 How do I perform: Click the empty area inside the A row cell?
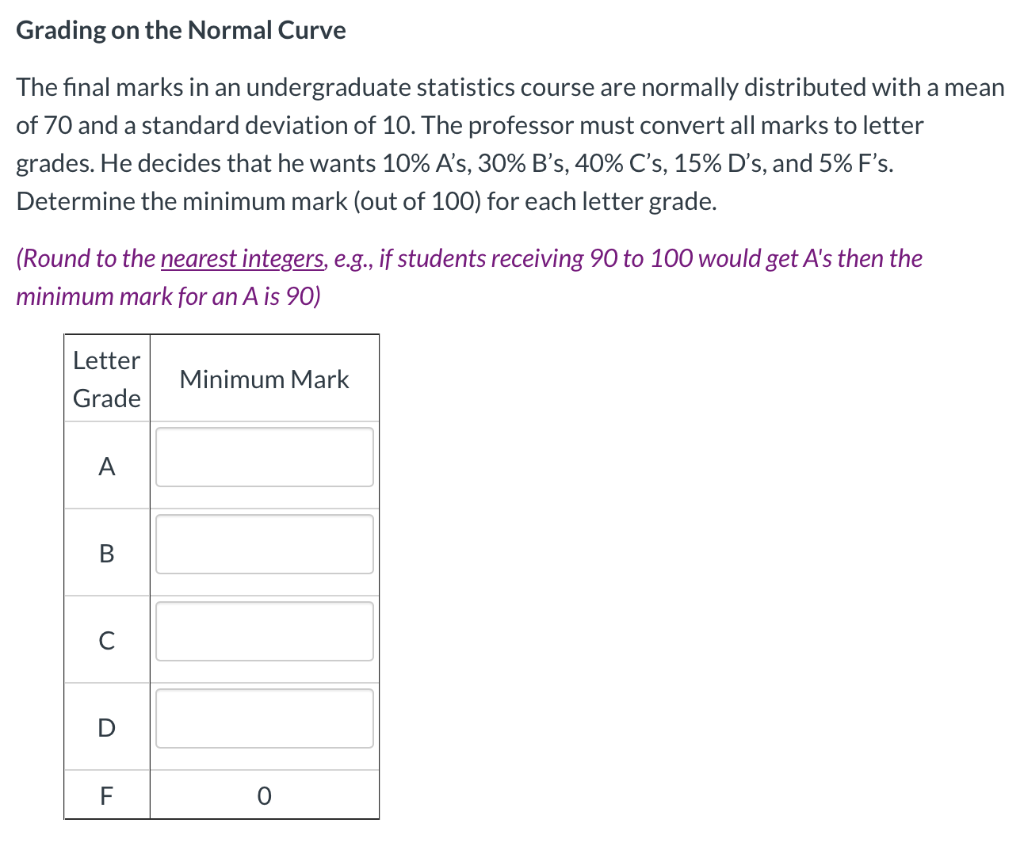tap(263, 457)
